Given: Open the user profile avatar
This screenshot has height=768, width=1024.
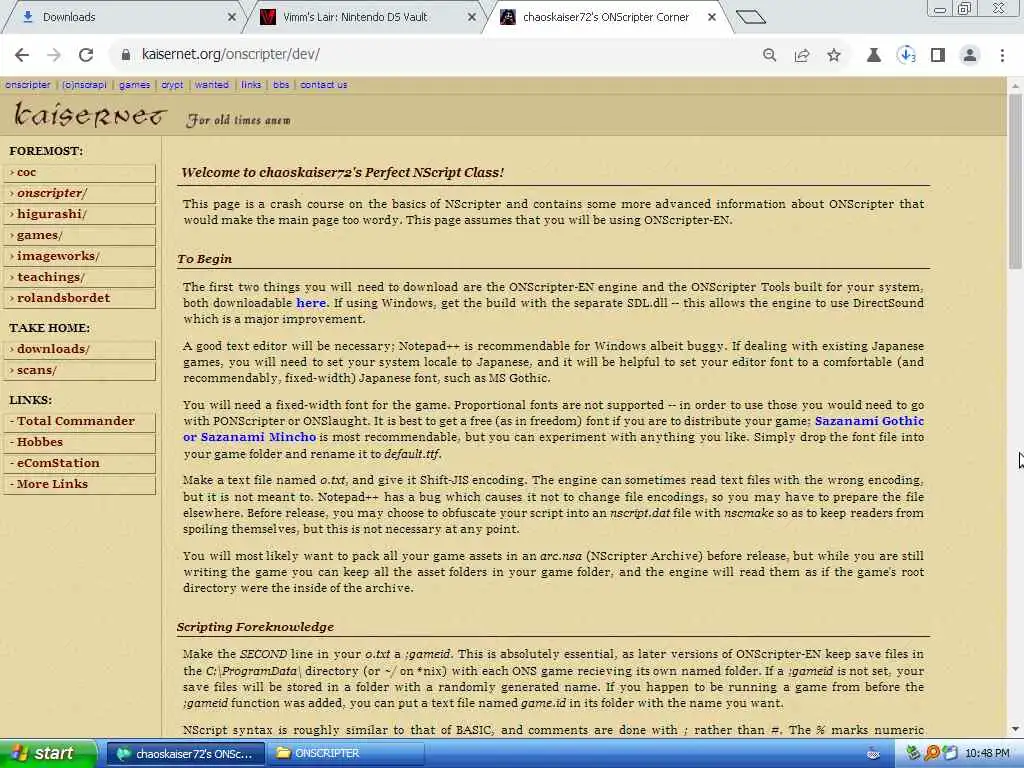Looking at the screenshot, I should [970, 55].
